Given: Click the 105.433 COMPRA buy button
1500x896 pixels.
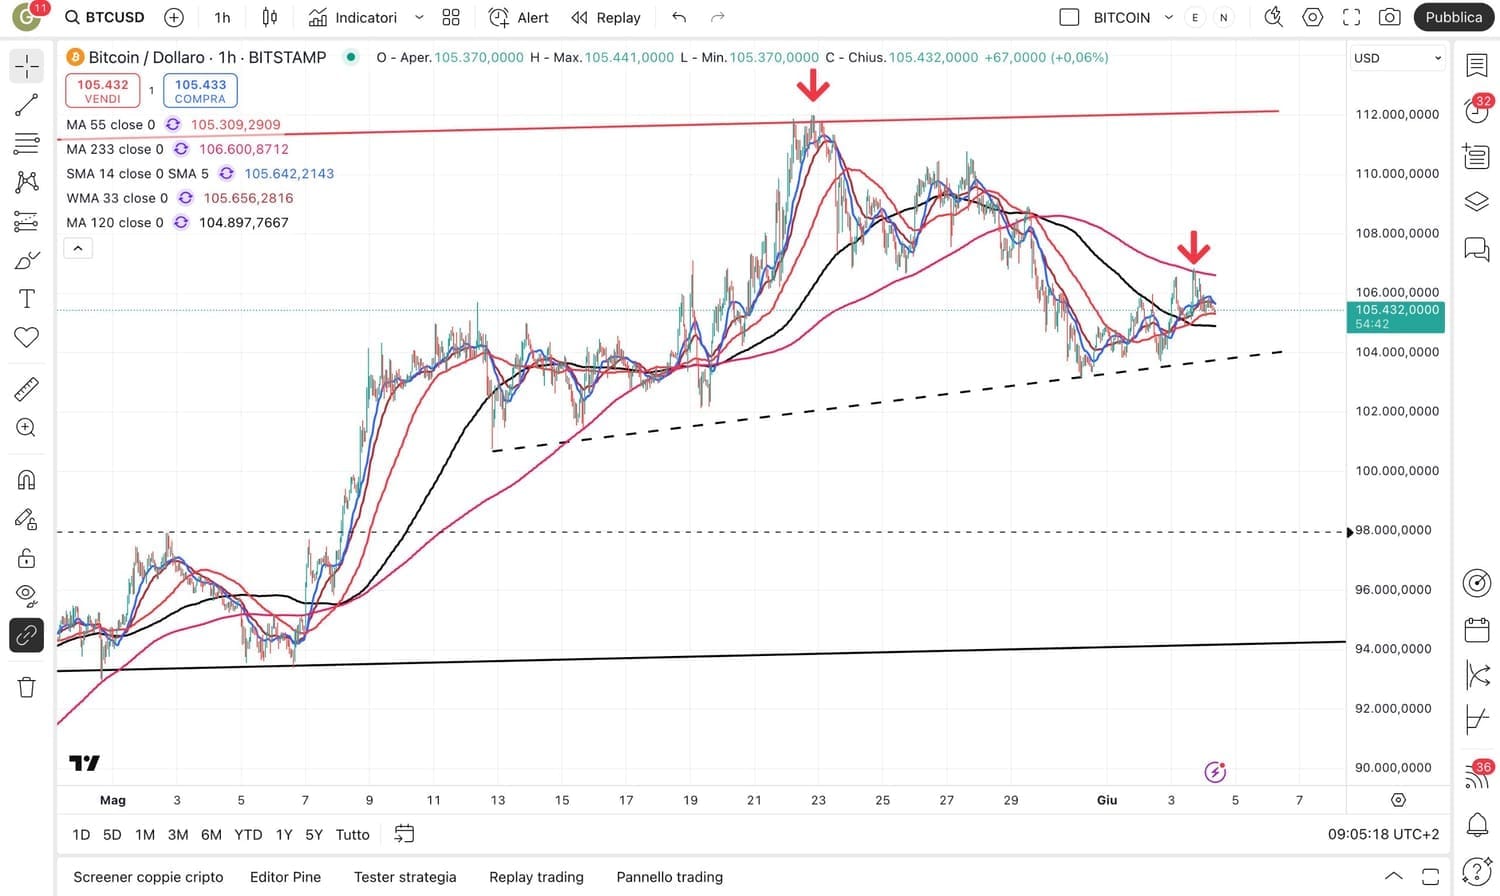Looking at the screenshot, I should (200, 91).
